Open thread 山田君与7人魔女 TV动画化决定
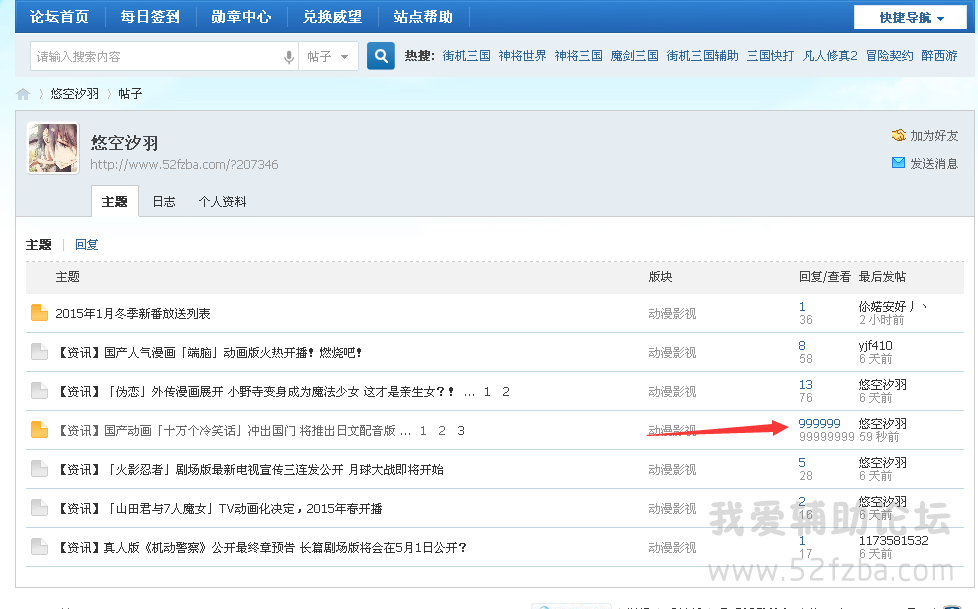 pyautogui.click(x=219, y=509)
